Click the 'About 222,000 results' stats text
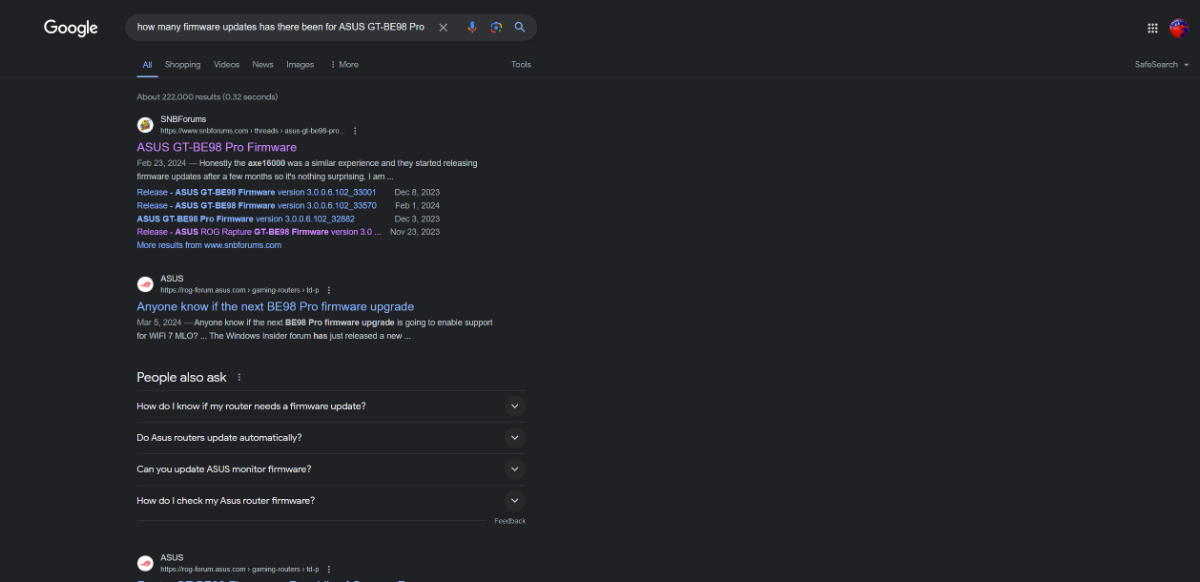Screen dimensions: 1200x582 click(x=207, y=97)
